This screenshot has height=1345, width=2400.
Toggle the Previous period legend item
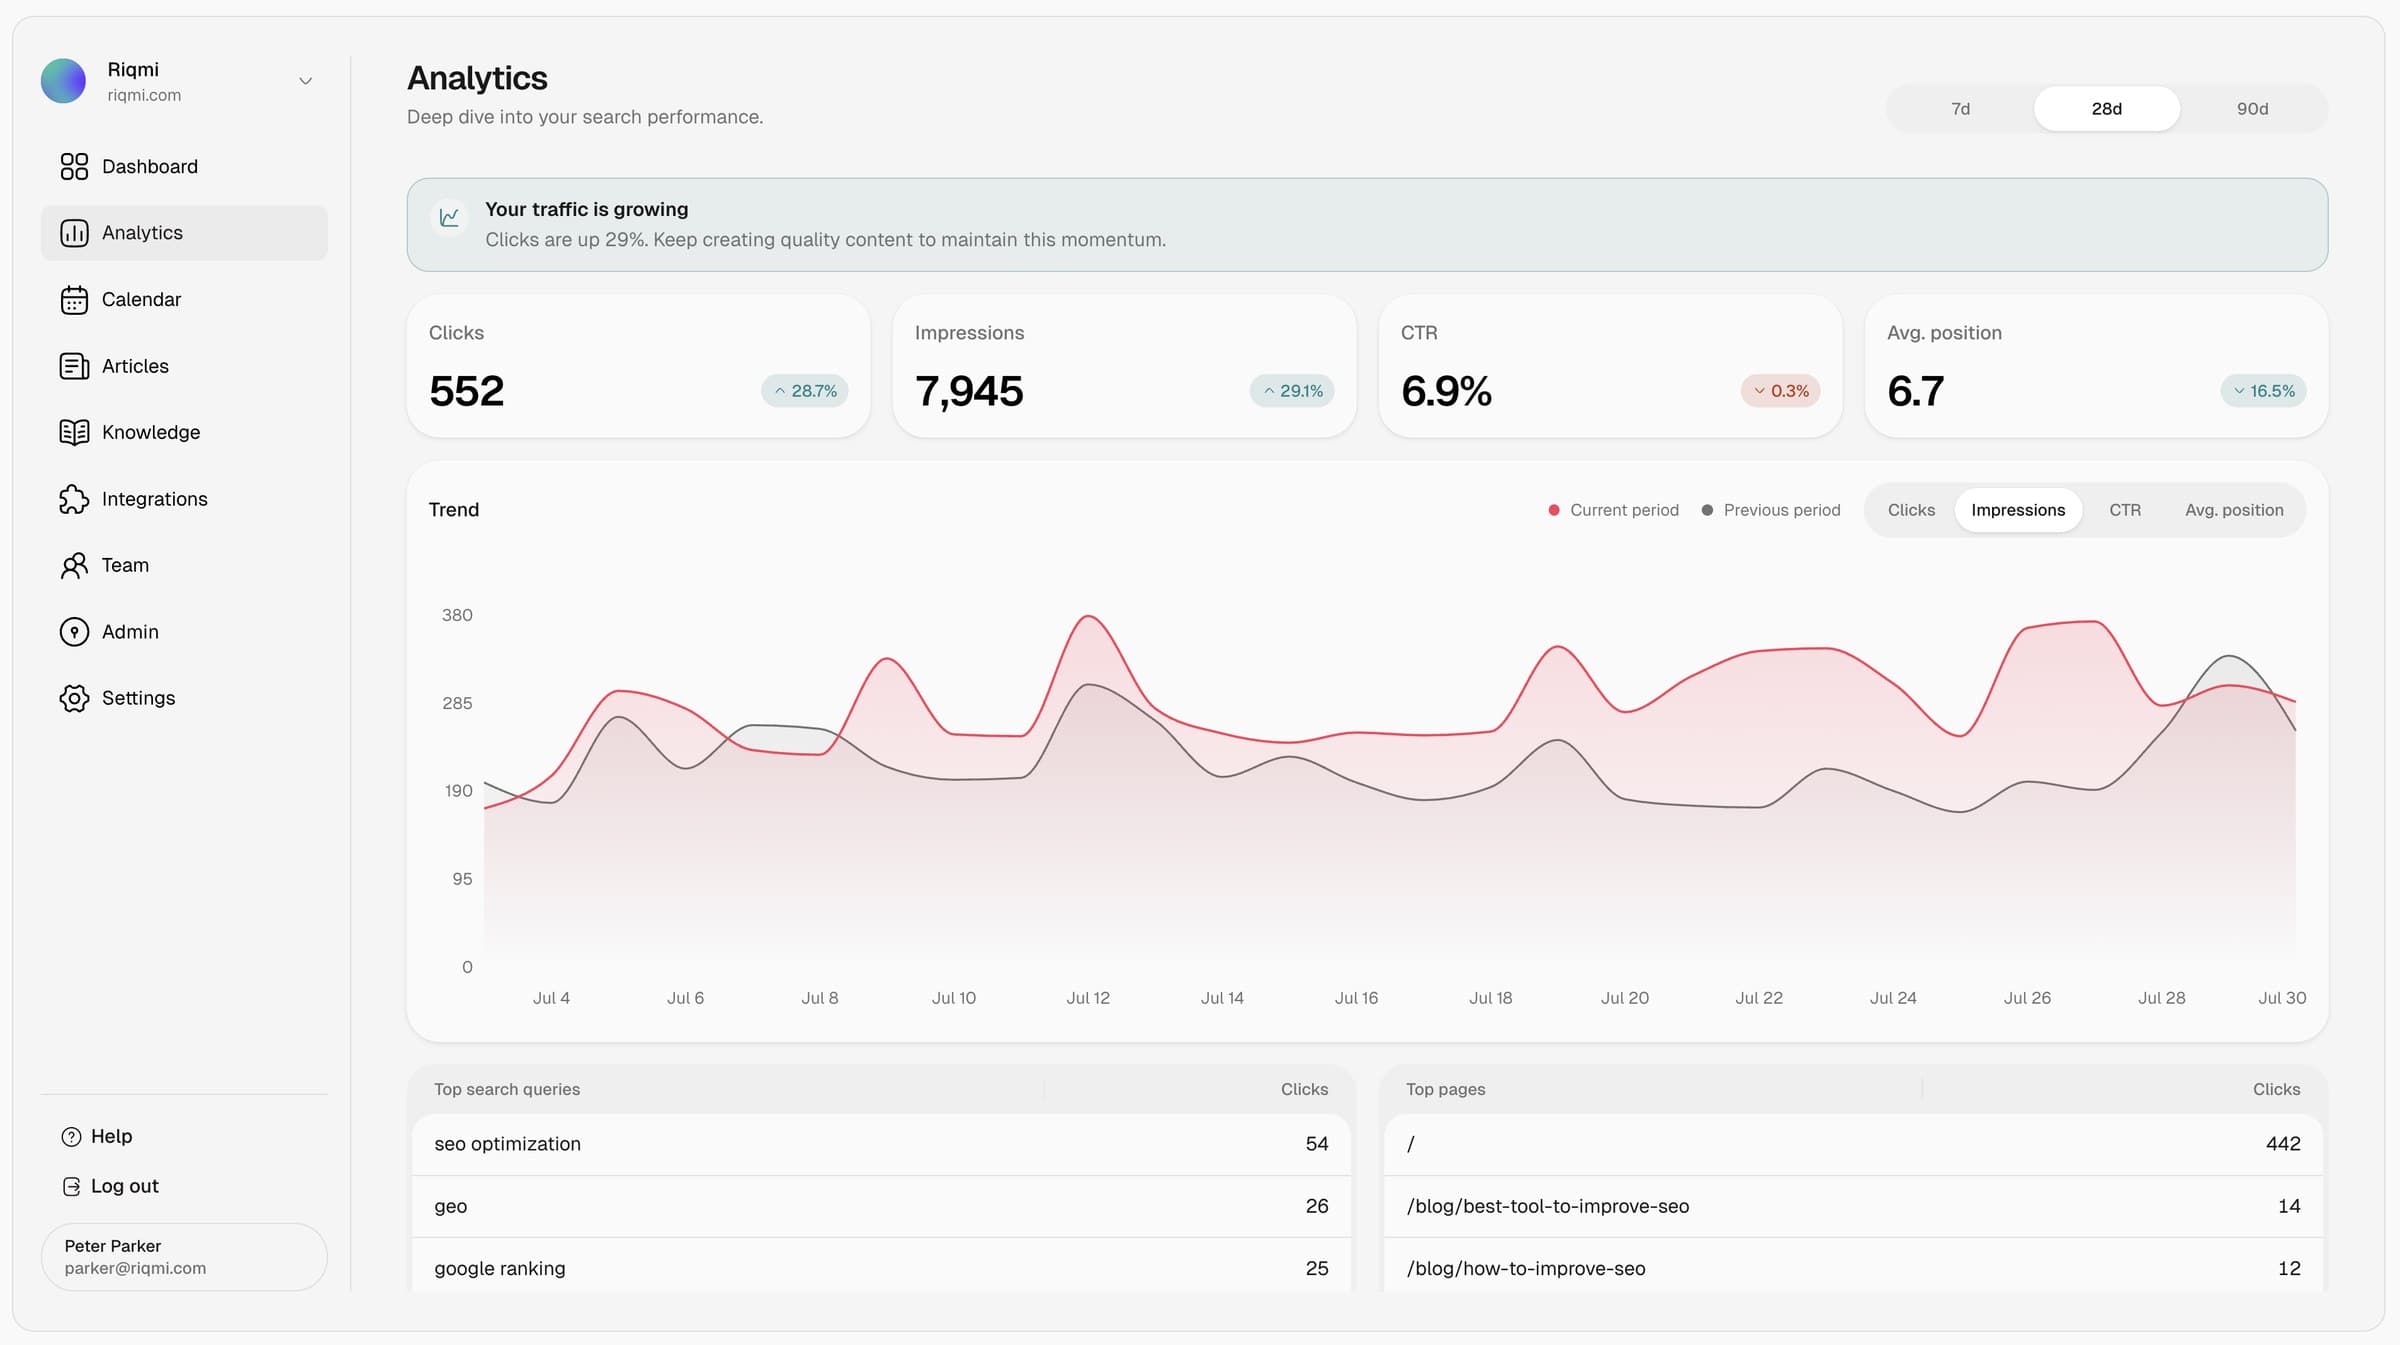tap(1771, 510)
